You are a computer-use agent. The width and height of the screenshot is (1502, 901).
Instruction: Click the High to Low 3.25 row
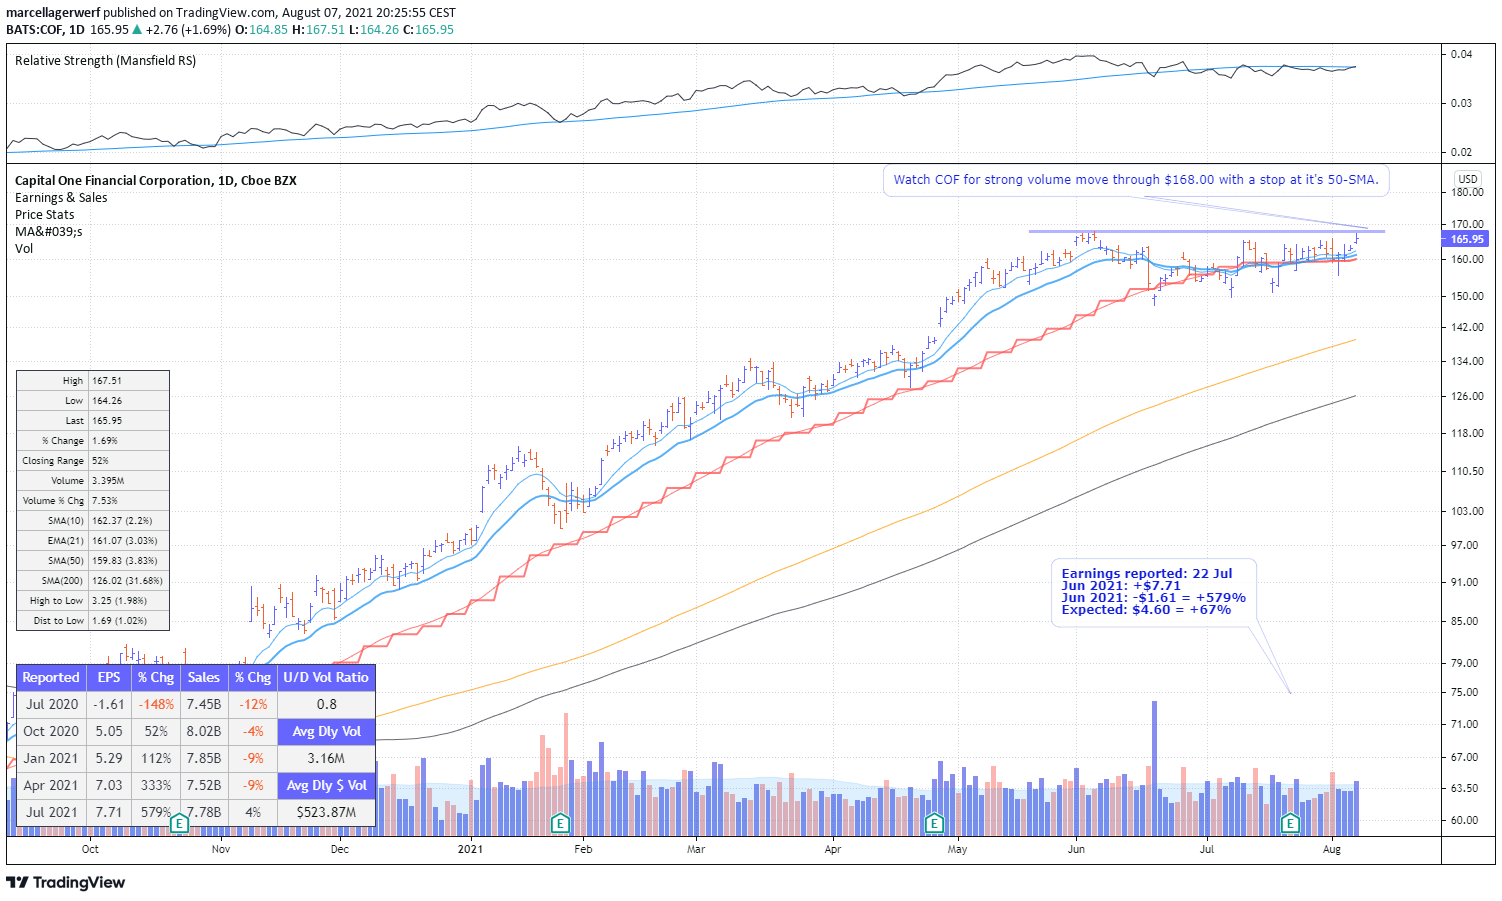[x=93, y=601]
